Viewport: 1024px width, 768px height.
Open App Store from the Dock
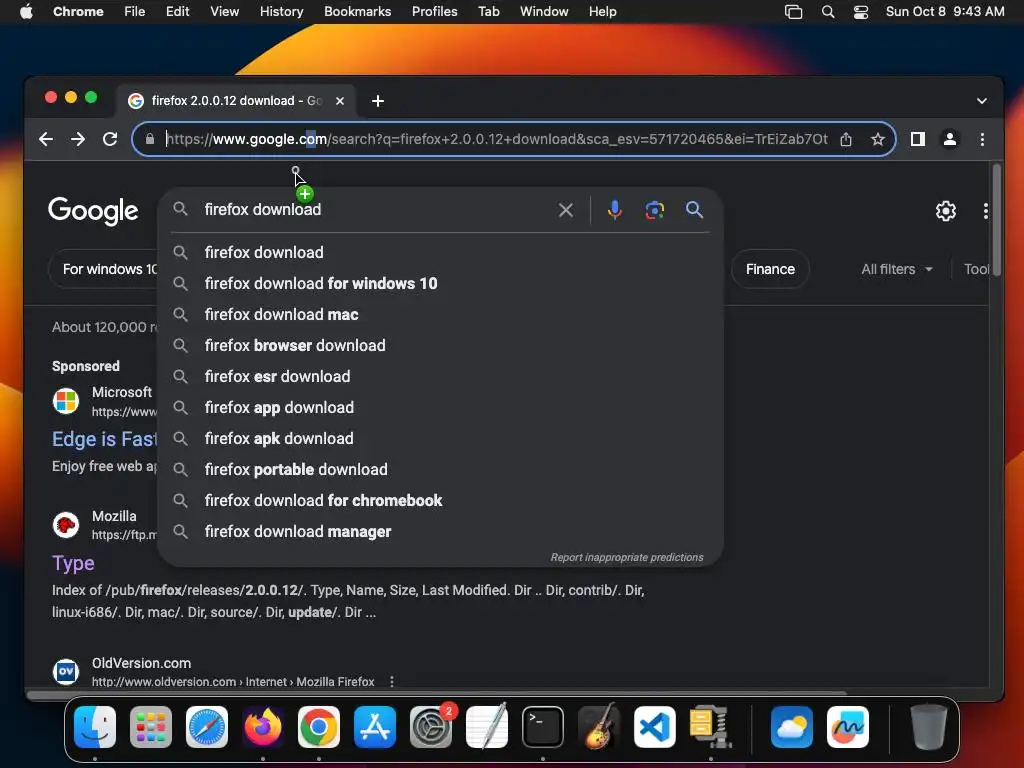(375, 726)
